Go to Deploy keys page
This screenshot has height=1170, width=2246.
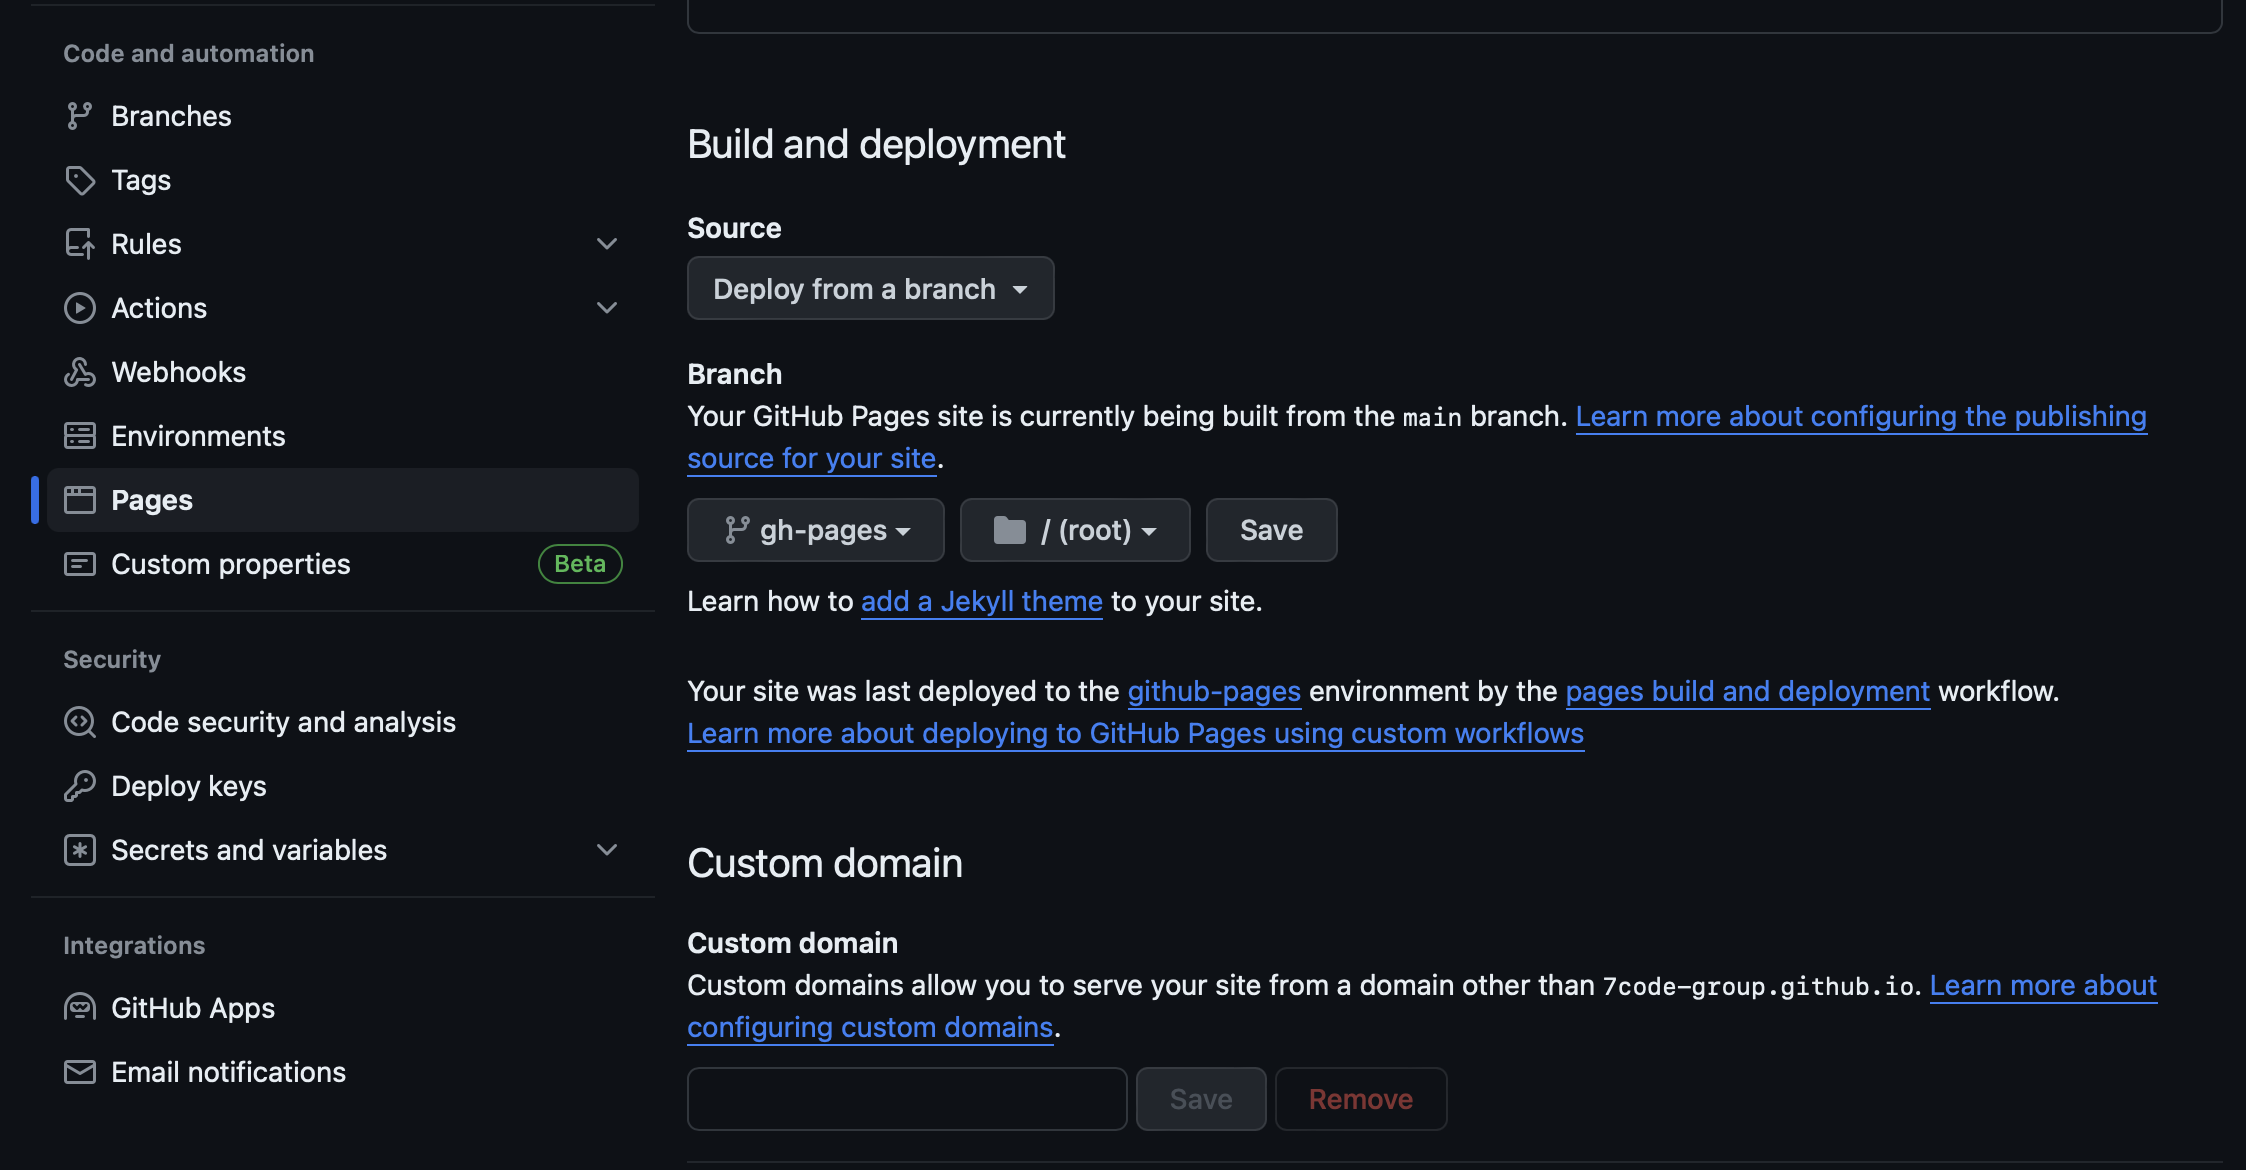(x=343, y=786)
